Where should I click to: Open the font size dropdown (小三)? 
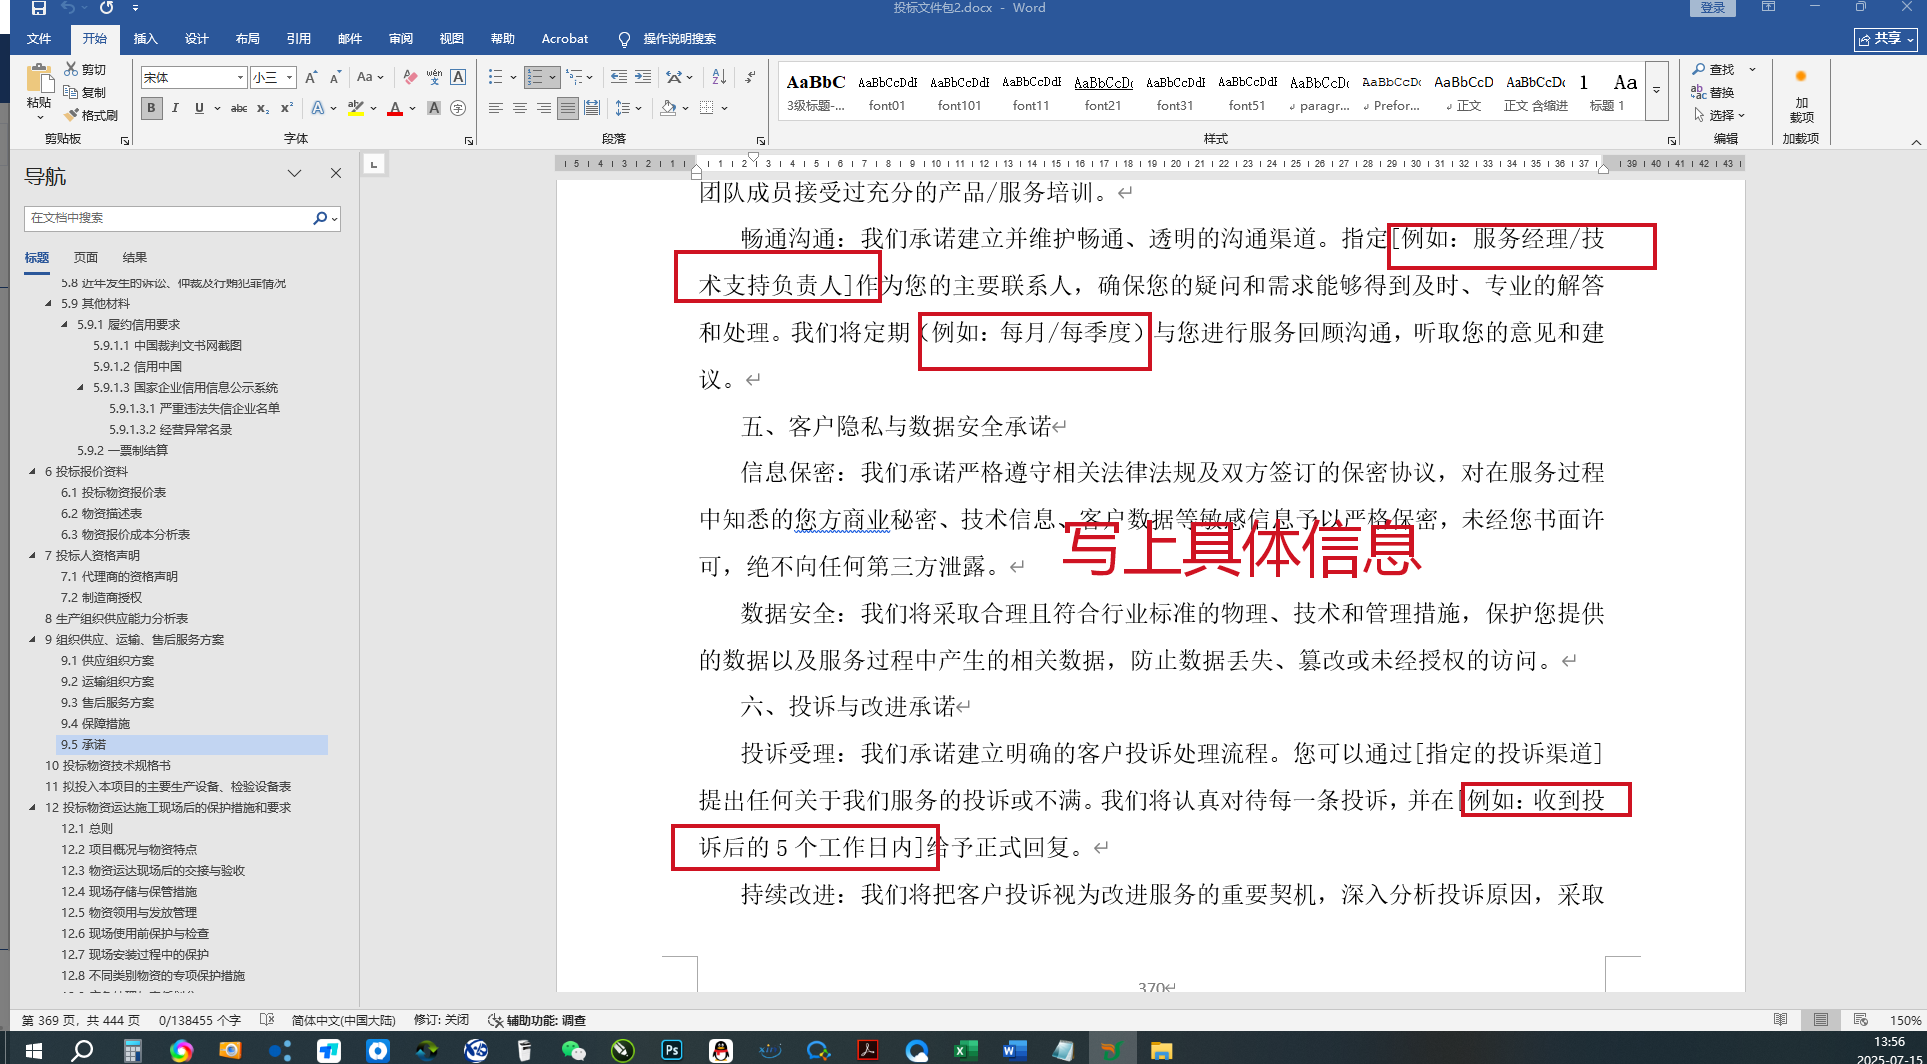[x=289, y=77]
